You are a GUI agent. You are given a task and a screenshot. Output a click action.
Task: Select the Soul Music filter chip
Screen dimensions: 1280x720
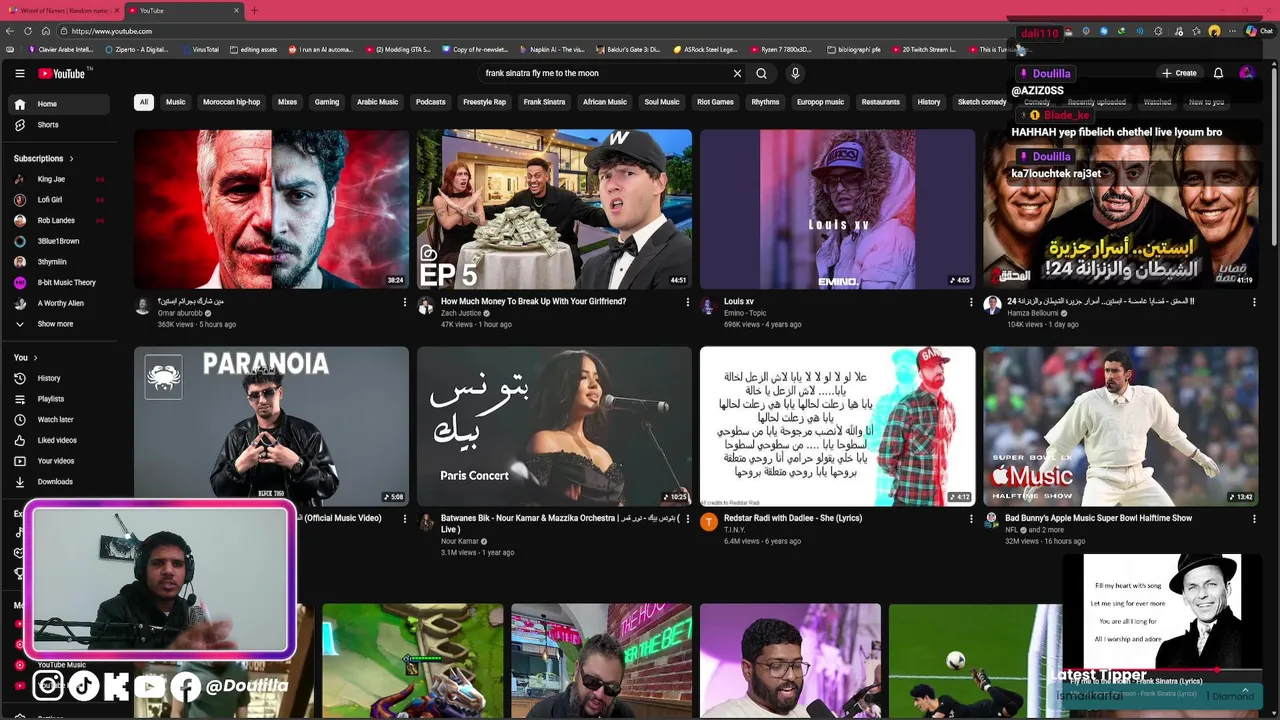pyautogui.click(x=662, y=102)
